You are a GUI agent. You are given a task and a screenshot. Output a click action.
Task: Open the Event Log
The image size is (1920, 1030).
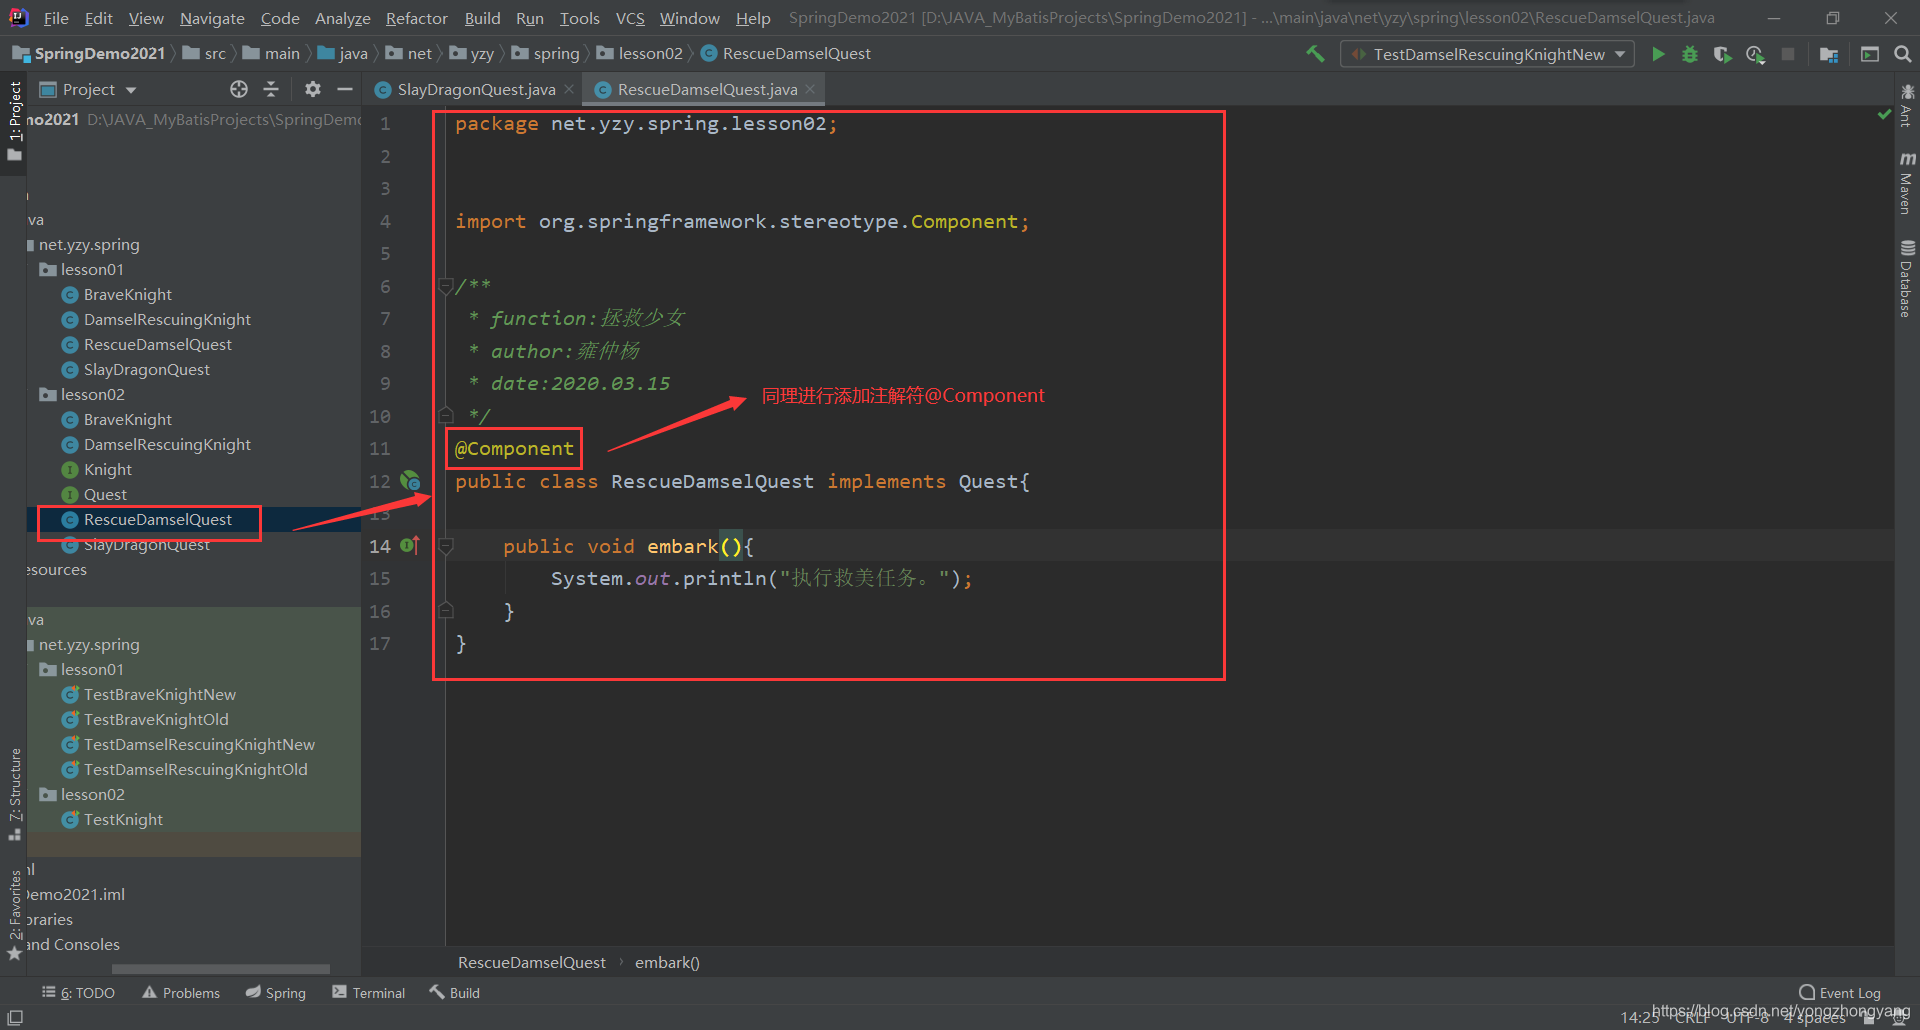pyautogui.click(x=1840, y=993)
